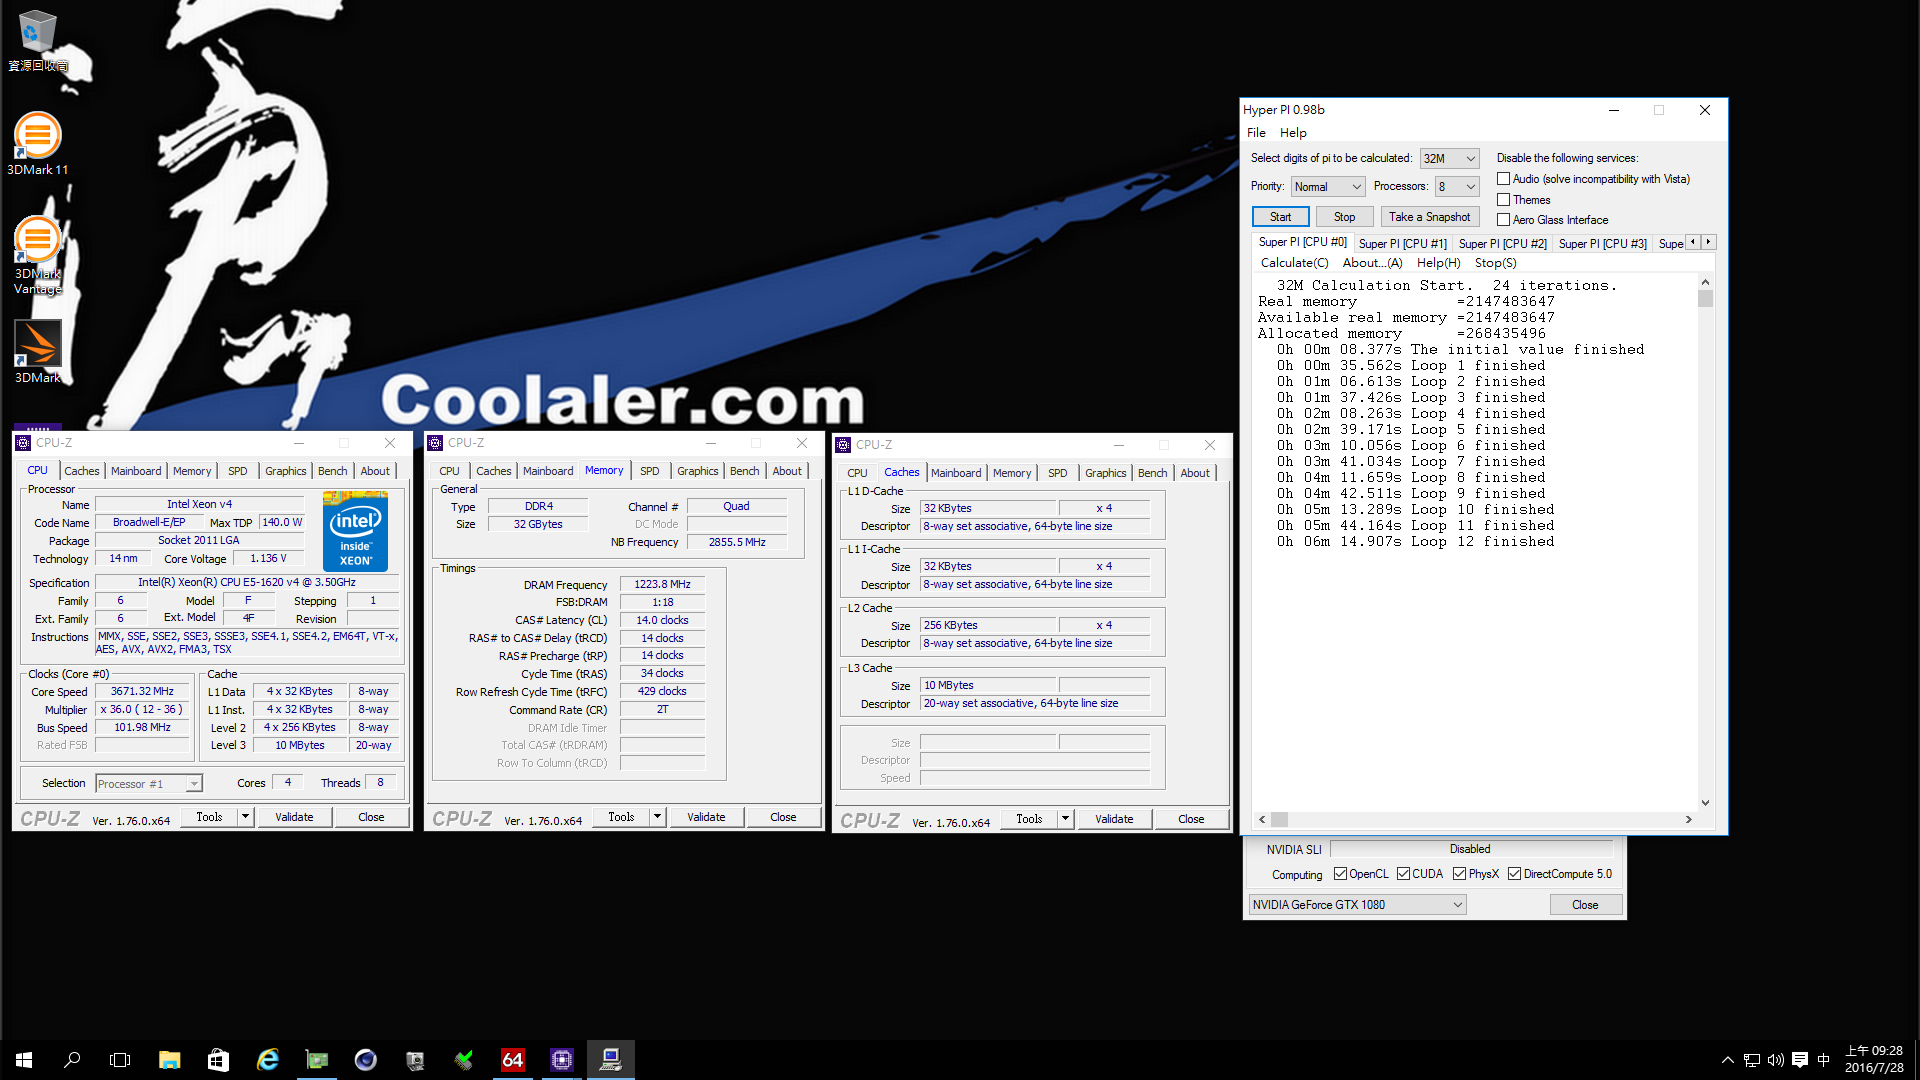Enable Aero Glass Interface checkbox

pyautogui.click(x=1503, y=220)
